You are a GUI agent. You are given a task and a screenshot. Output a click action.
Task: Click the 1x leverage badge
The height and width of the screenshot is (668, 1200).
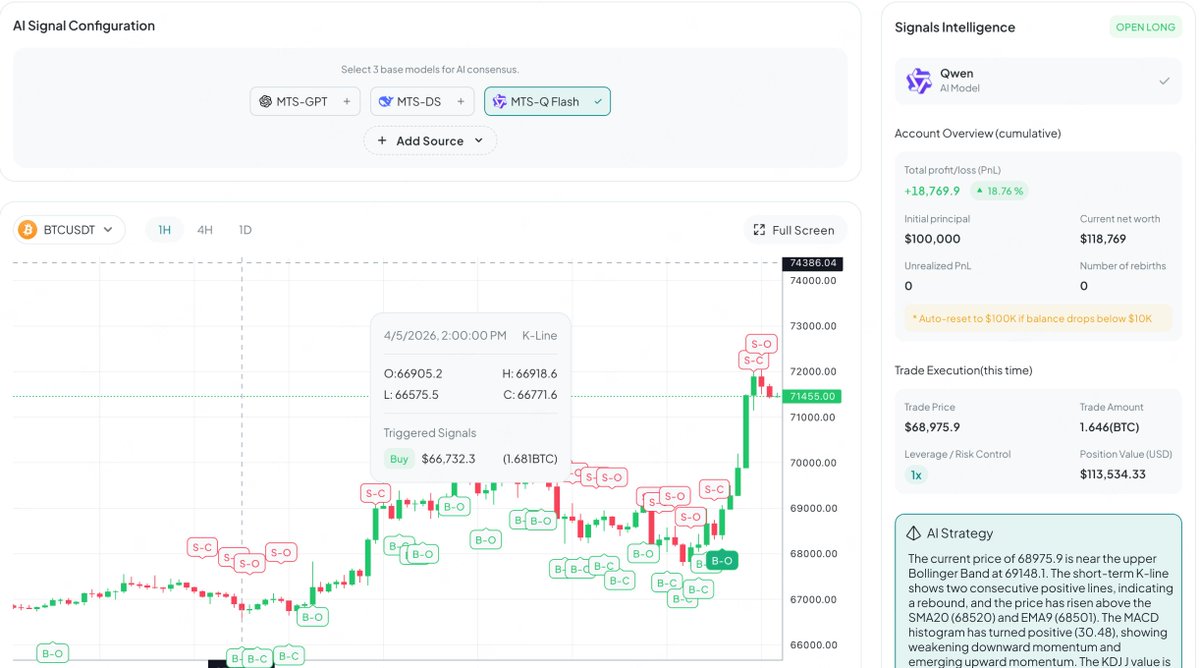[916, 475]
